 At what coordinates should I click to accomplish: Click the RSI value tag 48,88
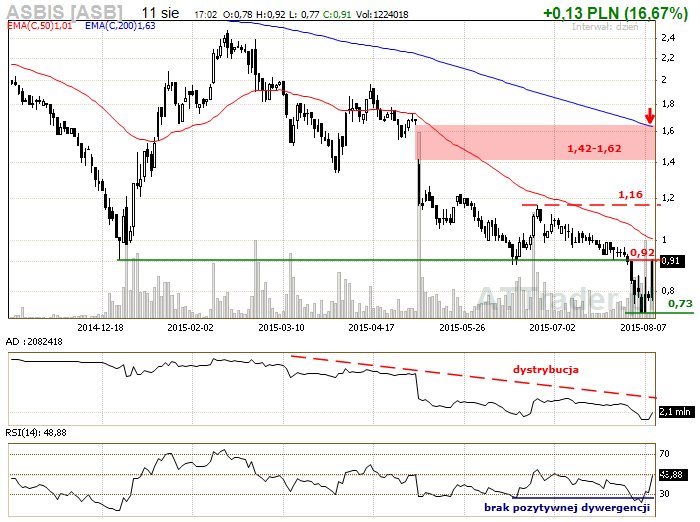673,475
